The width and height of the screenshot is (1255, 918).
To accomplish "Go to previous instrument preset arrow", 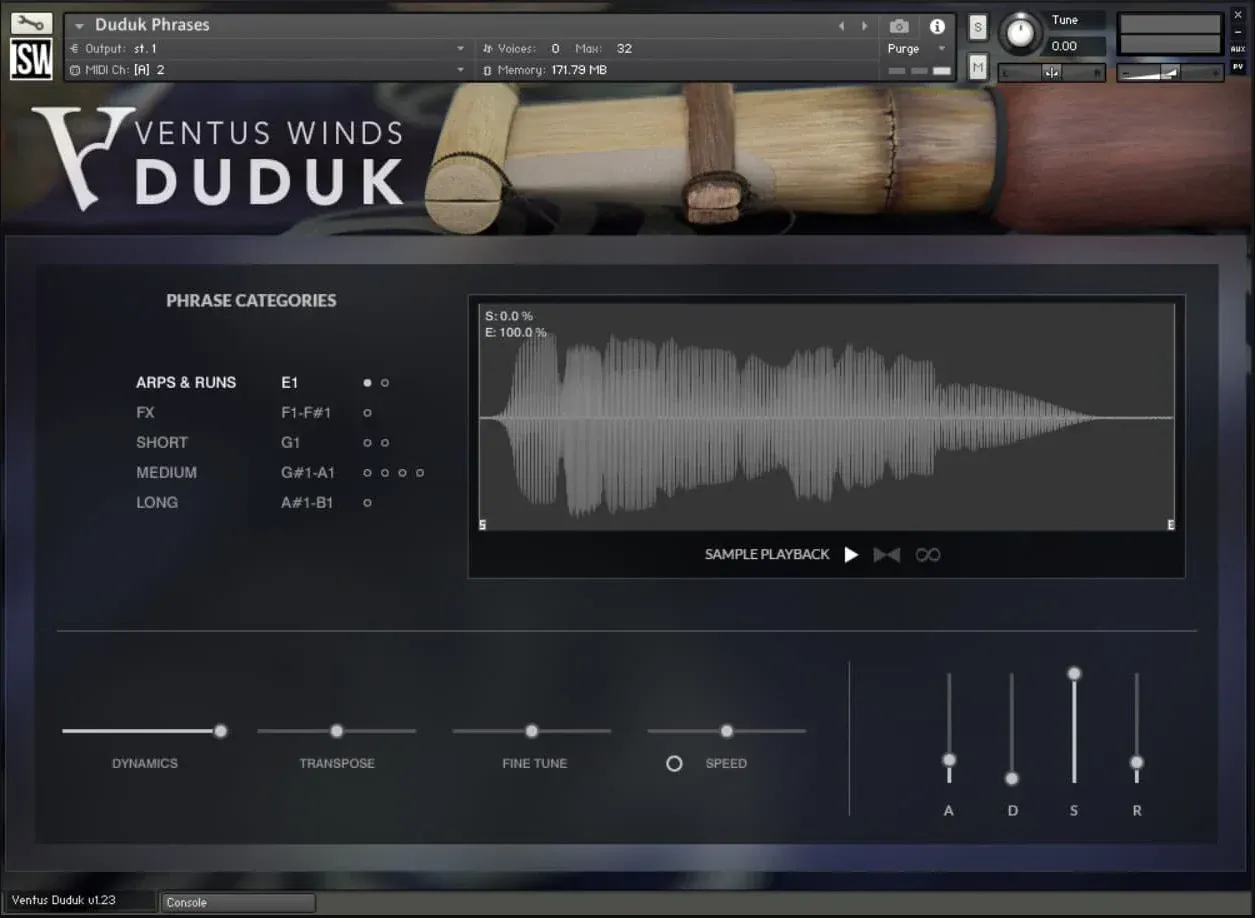I will (x=841, y=25).
